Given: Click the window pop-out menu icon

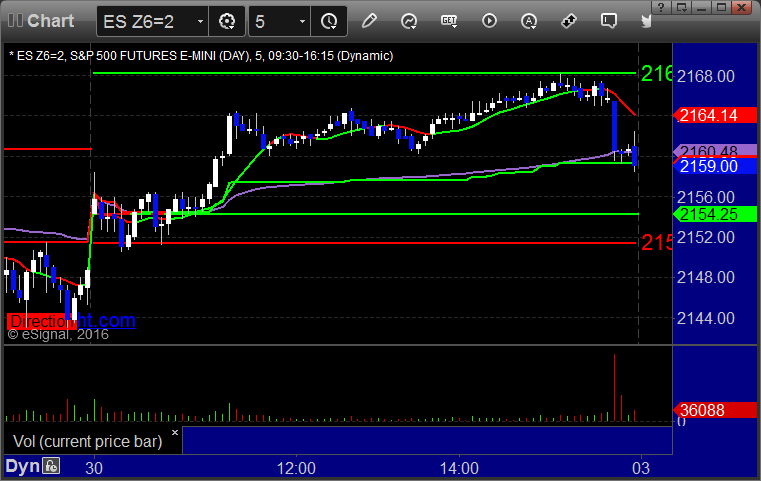Looking at the screenshot, I should pos(681,7).
